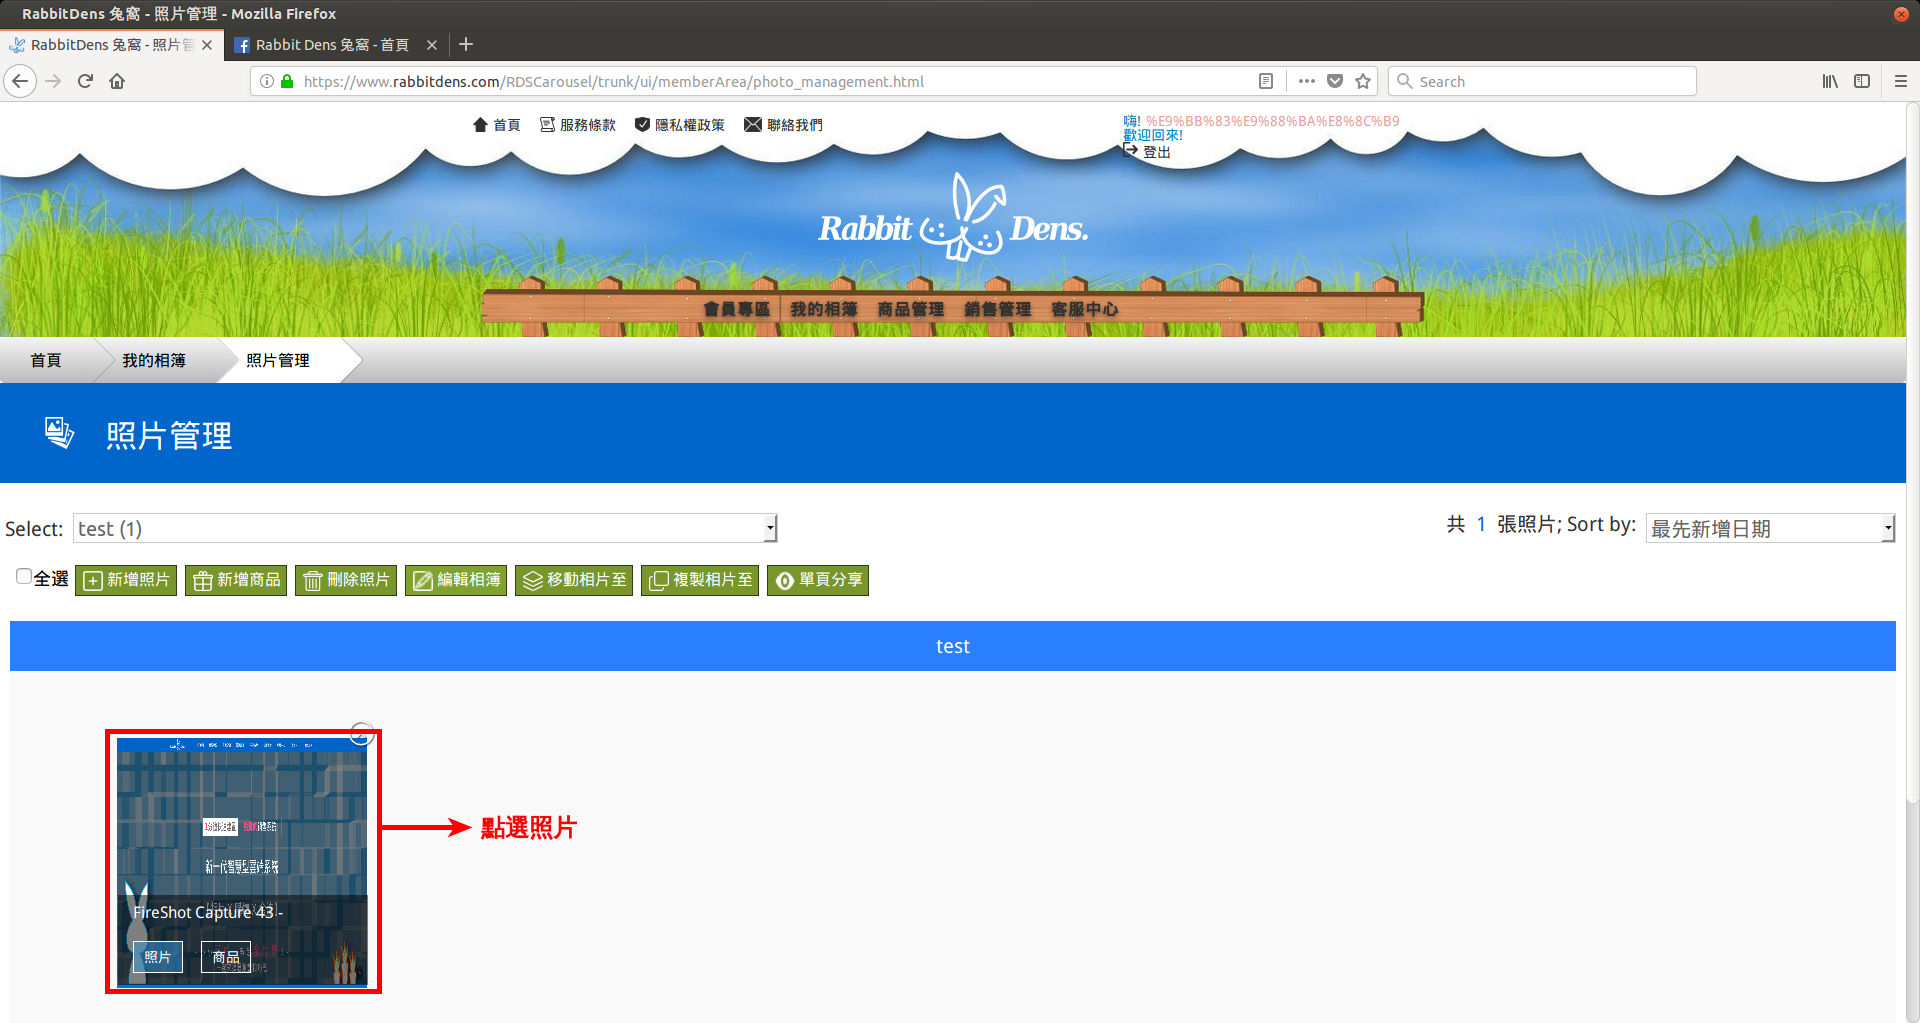Close the Facebook Rabbit Dens tab
1920x1023 pixels.
click(x=432, y=45)
